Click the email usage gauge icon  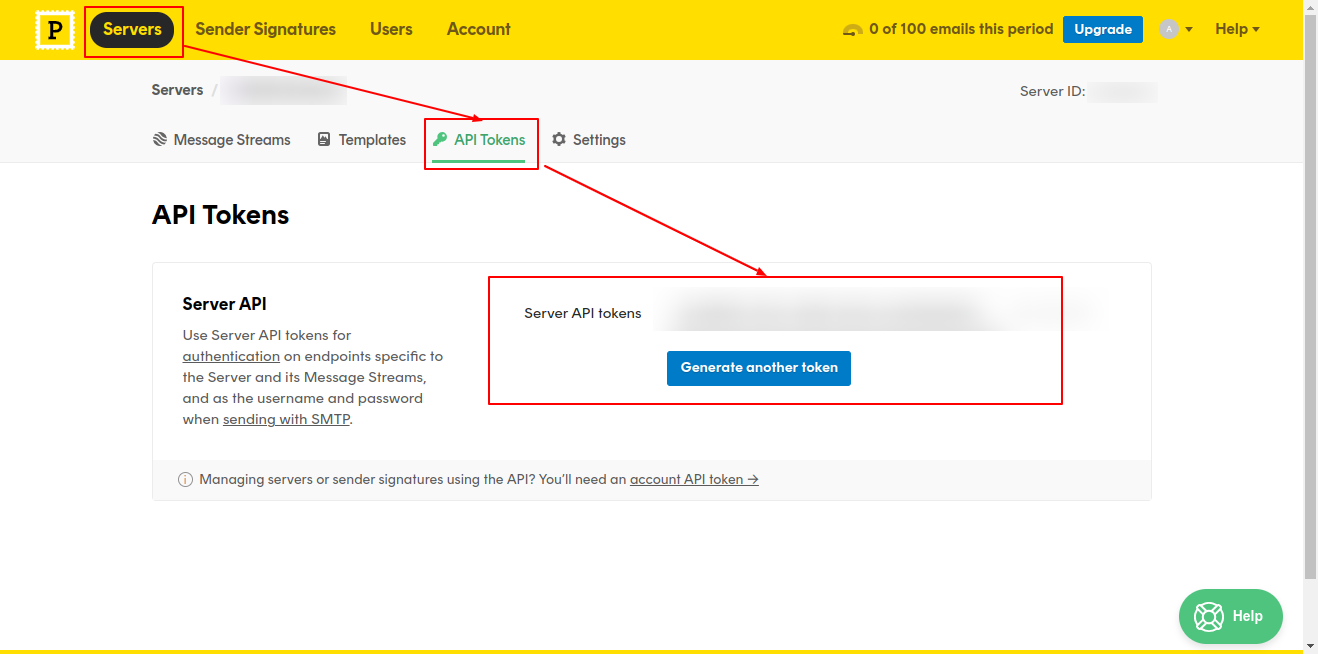click(853, 30)
